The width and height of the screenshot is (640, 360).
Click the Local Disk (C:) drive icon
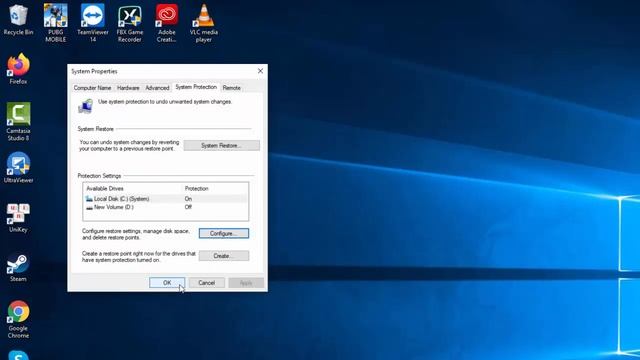89,199
